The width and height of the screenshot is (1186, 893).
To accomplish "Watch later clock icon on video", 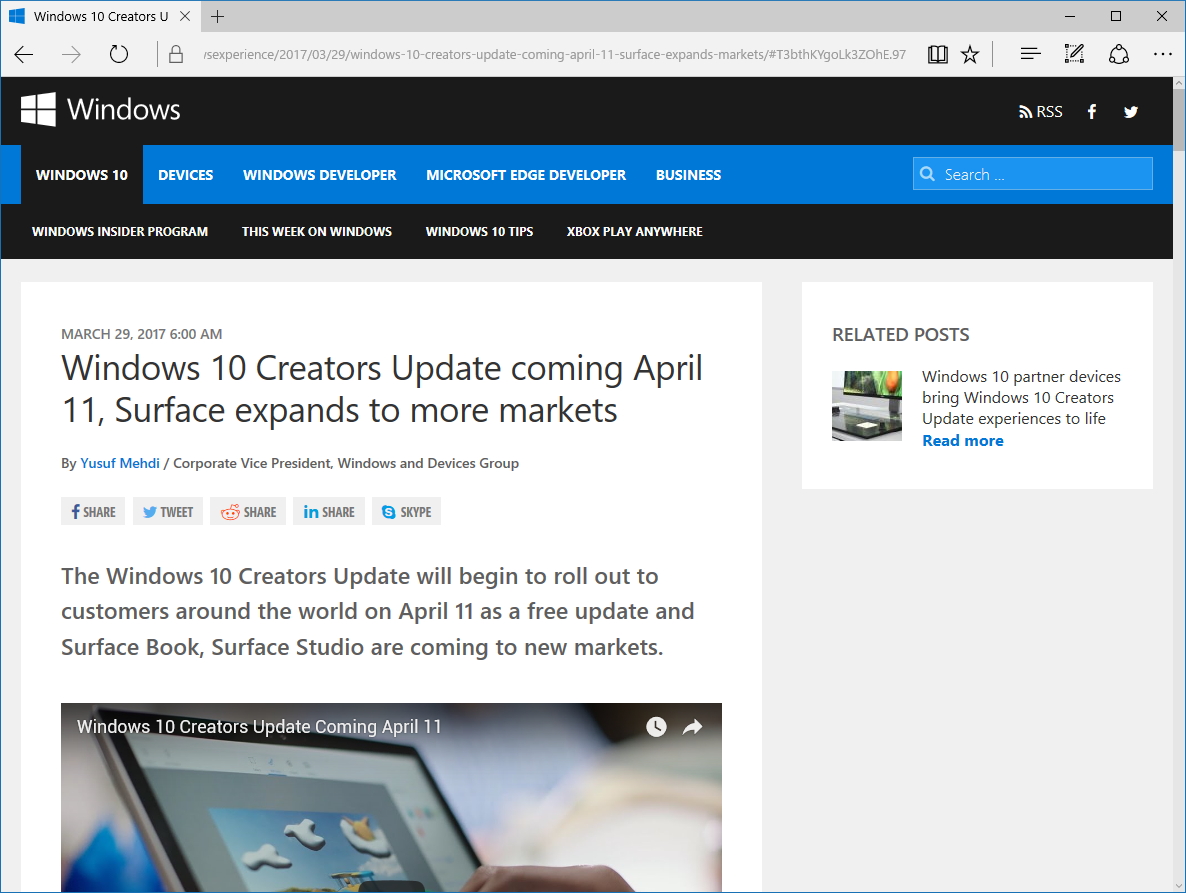I will 656,727.
